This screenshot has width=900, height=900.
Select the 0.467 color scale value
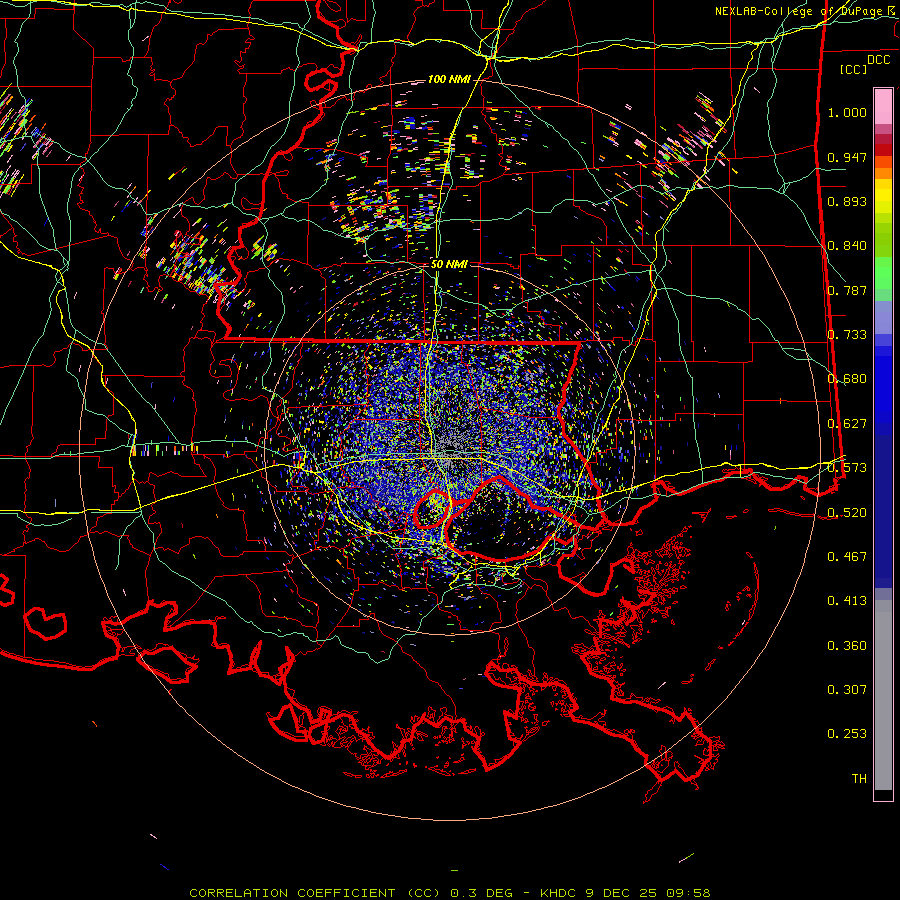point(847,557)
